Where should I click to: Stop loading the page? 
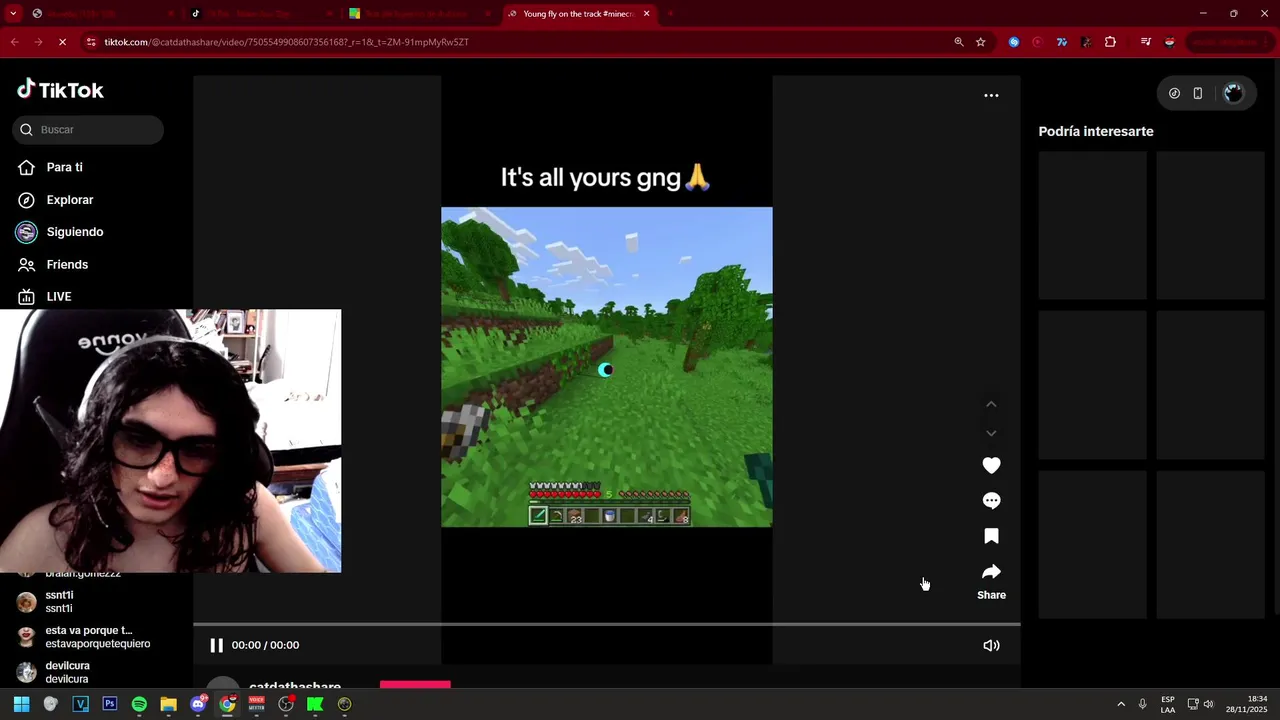[x=62, y=42]
